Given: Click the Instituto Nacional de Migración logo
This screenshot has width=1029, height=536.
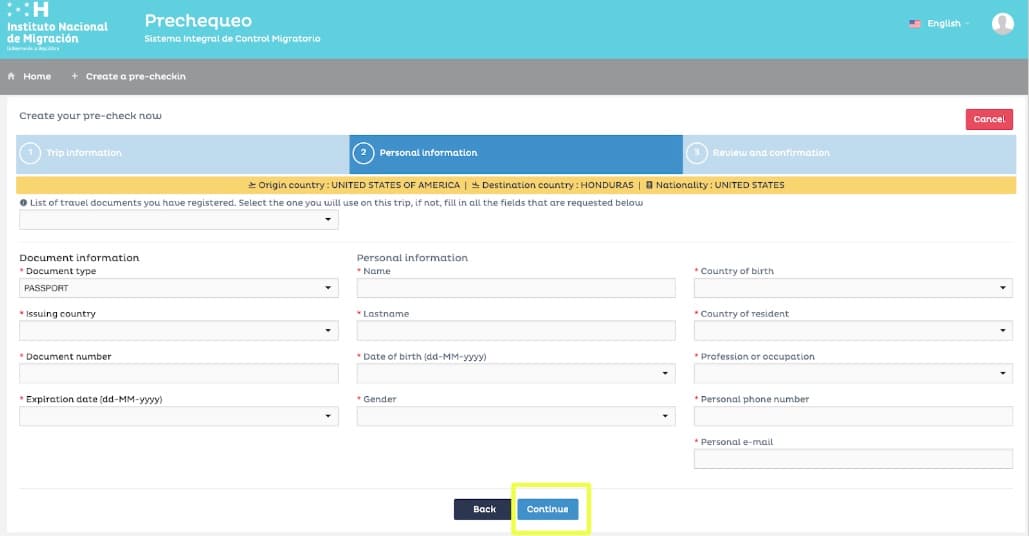Looking at the screenshot, I should [x=57, y=27].
